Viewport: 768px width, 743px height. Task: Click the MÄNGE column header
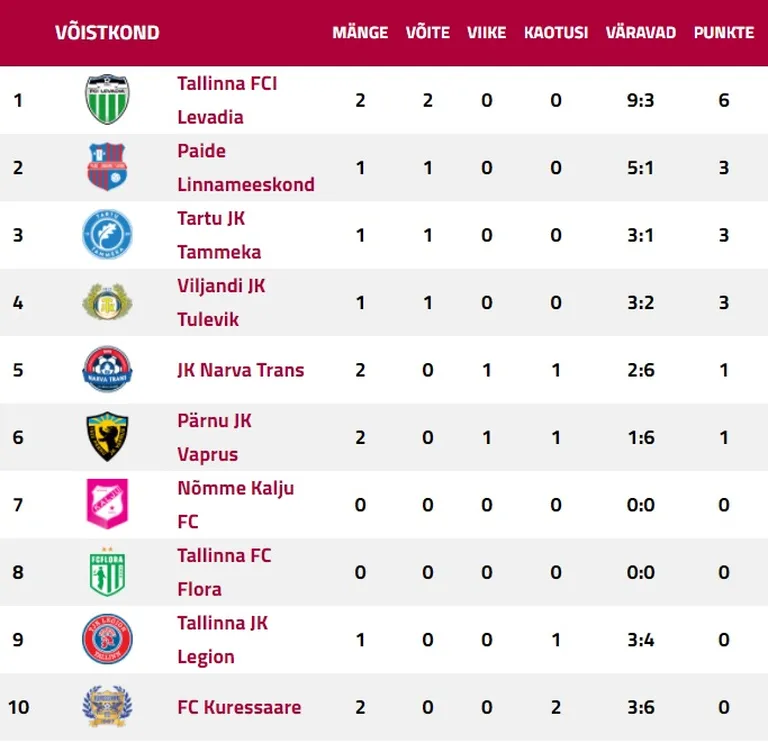(360, 32)
